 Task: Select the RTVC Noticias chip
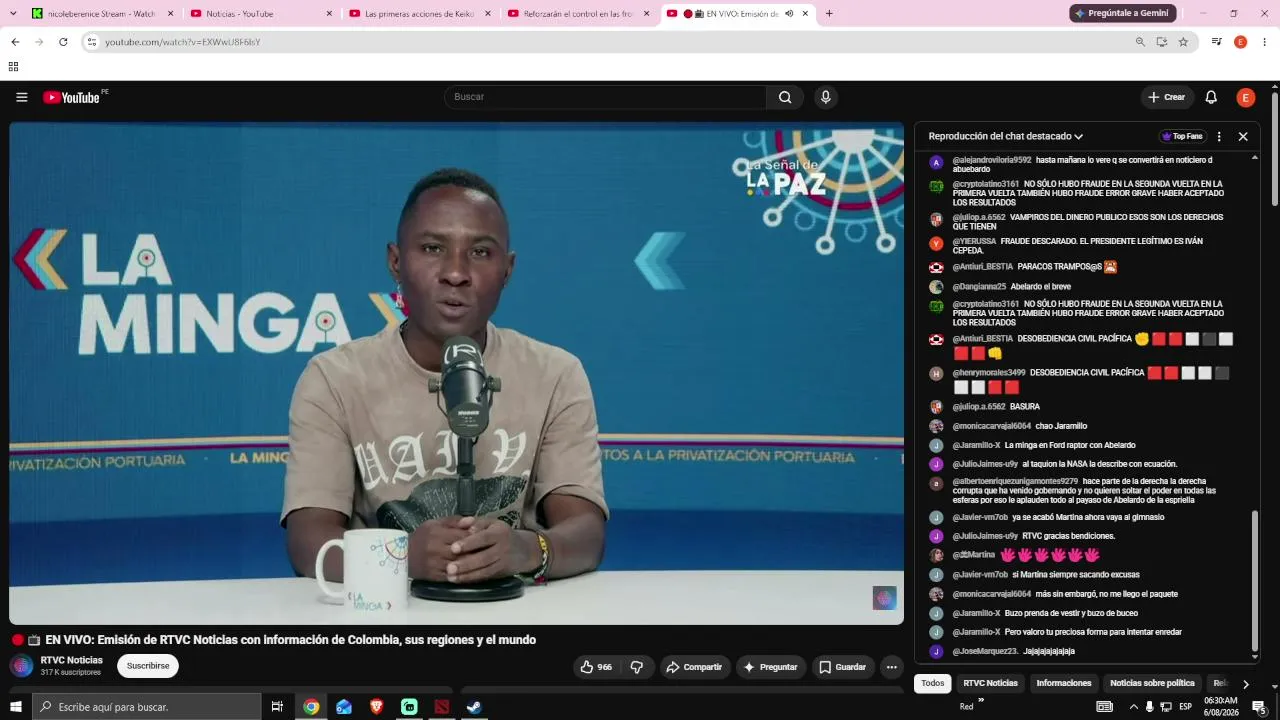click(x=990, y=683)
